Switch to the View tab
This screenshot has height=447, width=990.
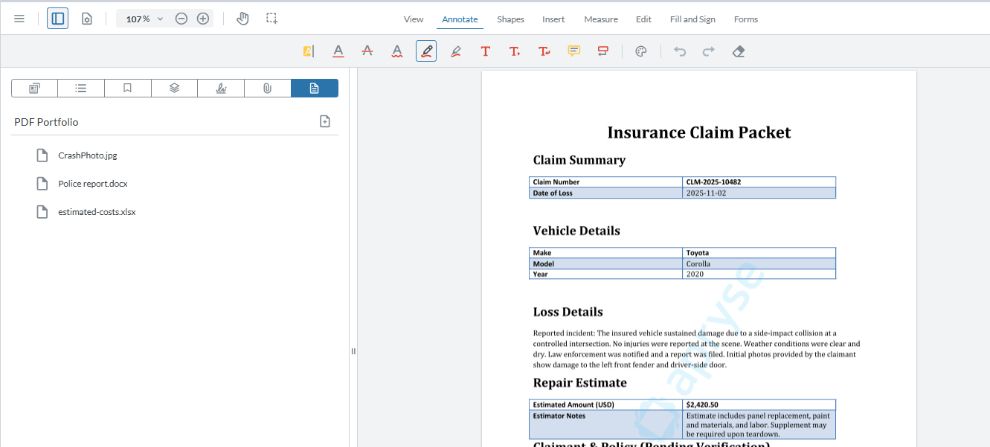pos(414,20)
